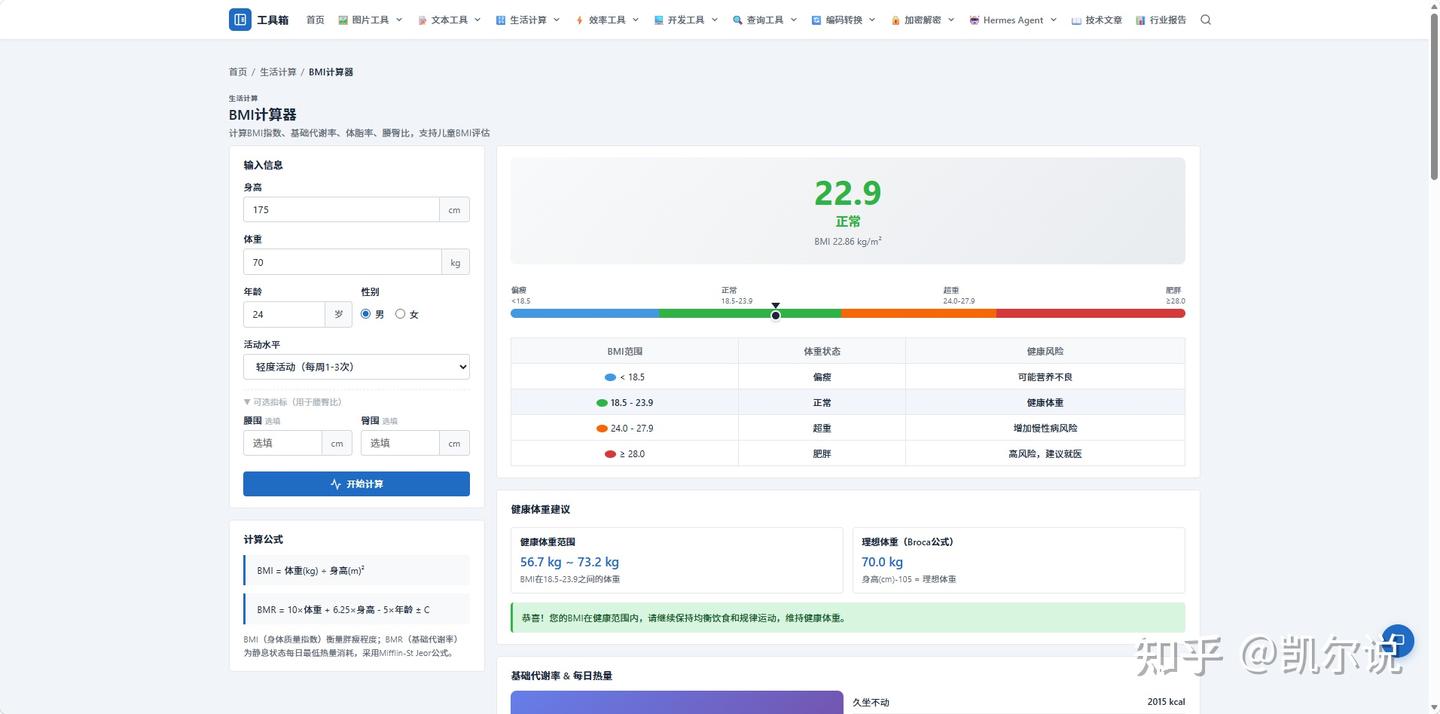Click the purple 基础代谢率 card
This screenshot has width=1440, height=714.
point(677,702)
